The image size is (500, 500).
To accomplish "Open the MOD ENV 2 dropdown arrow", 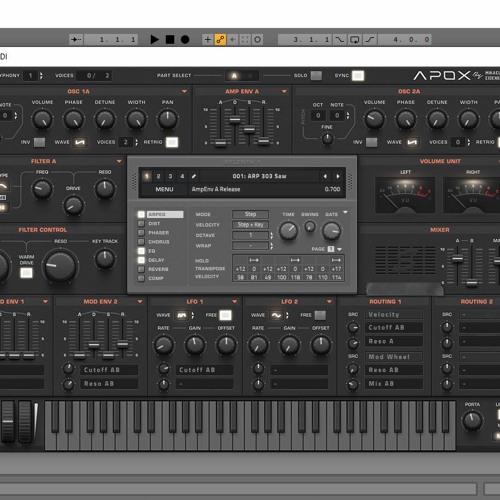I will click(140, 302).
